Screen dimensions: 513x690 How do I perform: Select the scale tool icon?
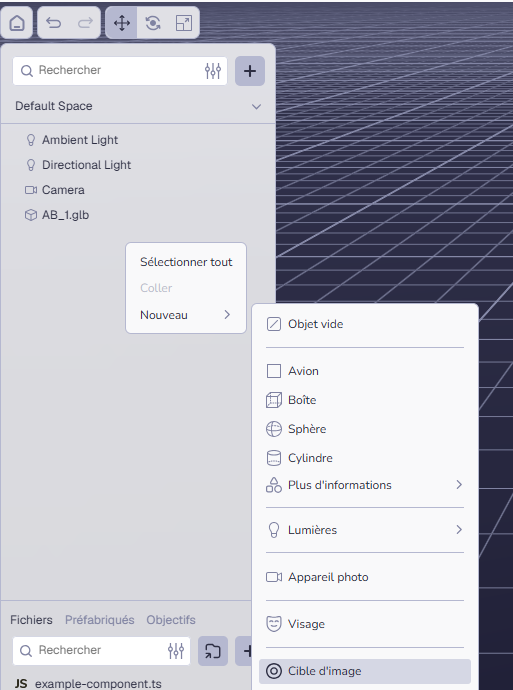(184, 22)
